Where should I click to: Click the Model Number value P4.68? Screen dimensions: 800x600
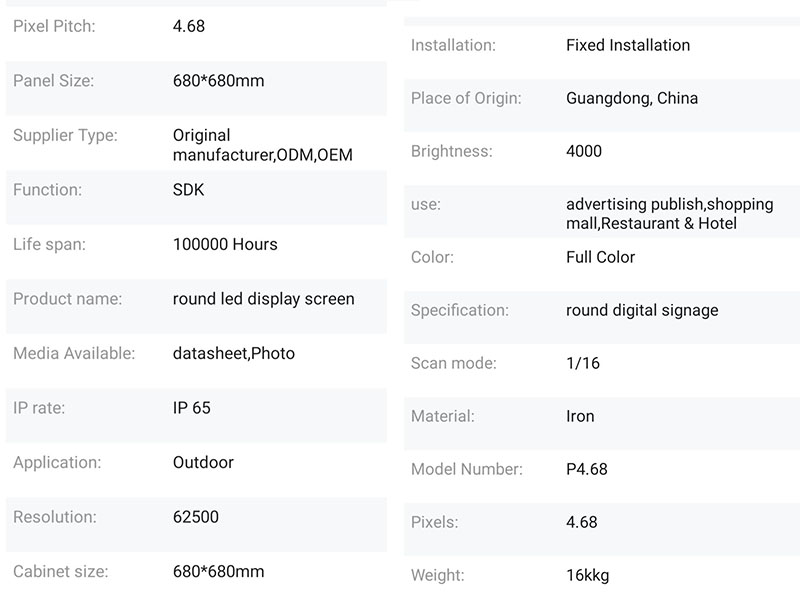(586, 469)
